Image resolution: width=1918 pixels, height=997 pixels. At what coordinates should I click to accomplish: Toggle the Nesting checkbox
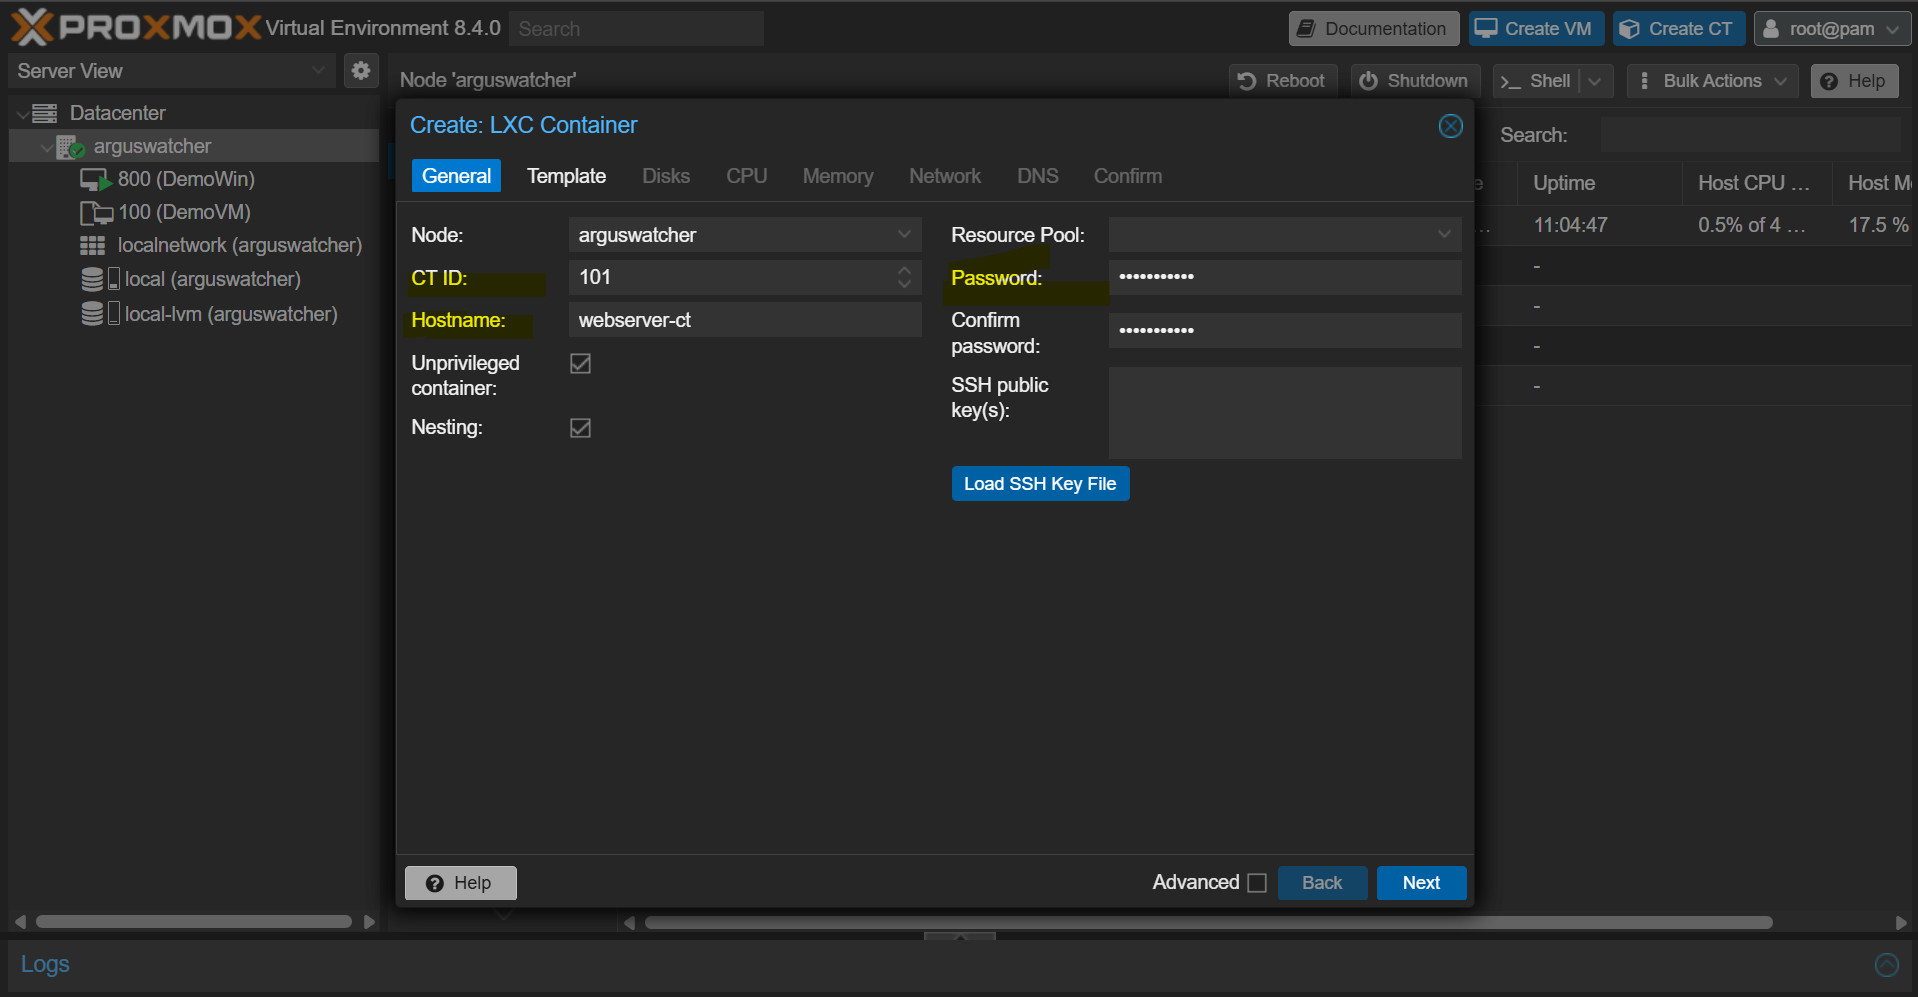tap(580, 428)
